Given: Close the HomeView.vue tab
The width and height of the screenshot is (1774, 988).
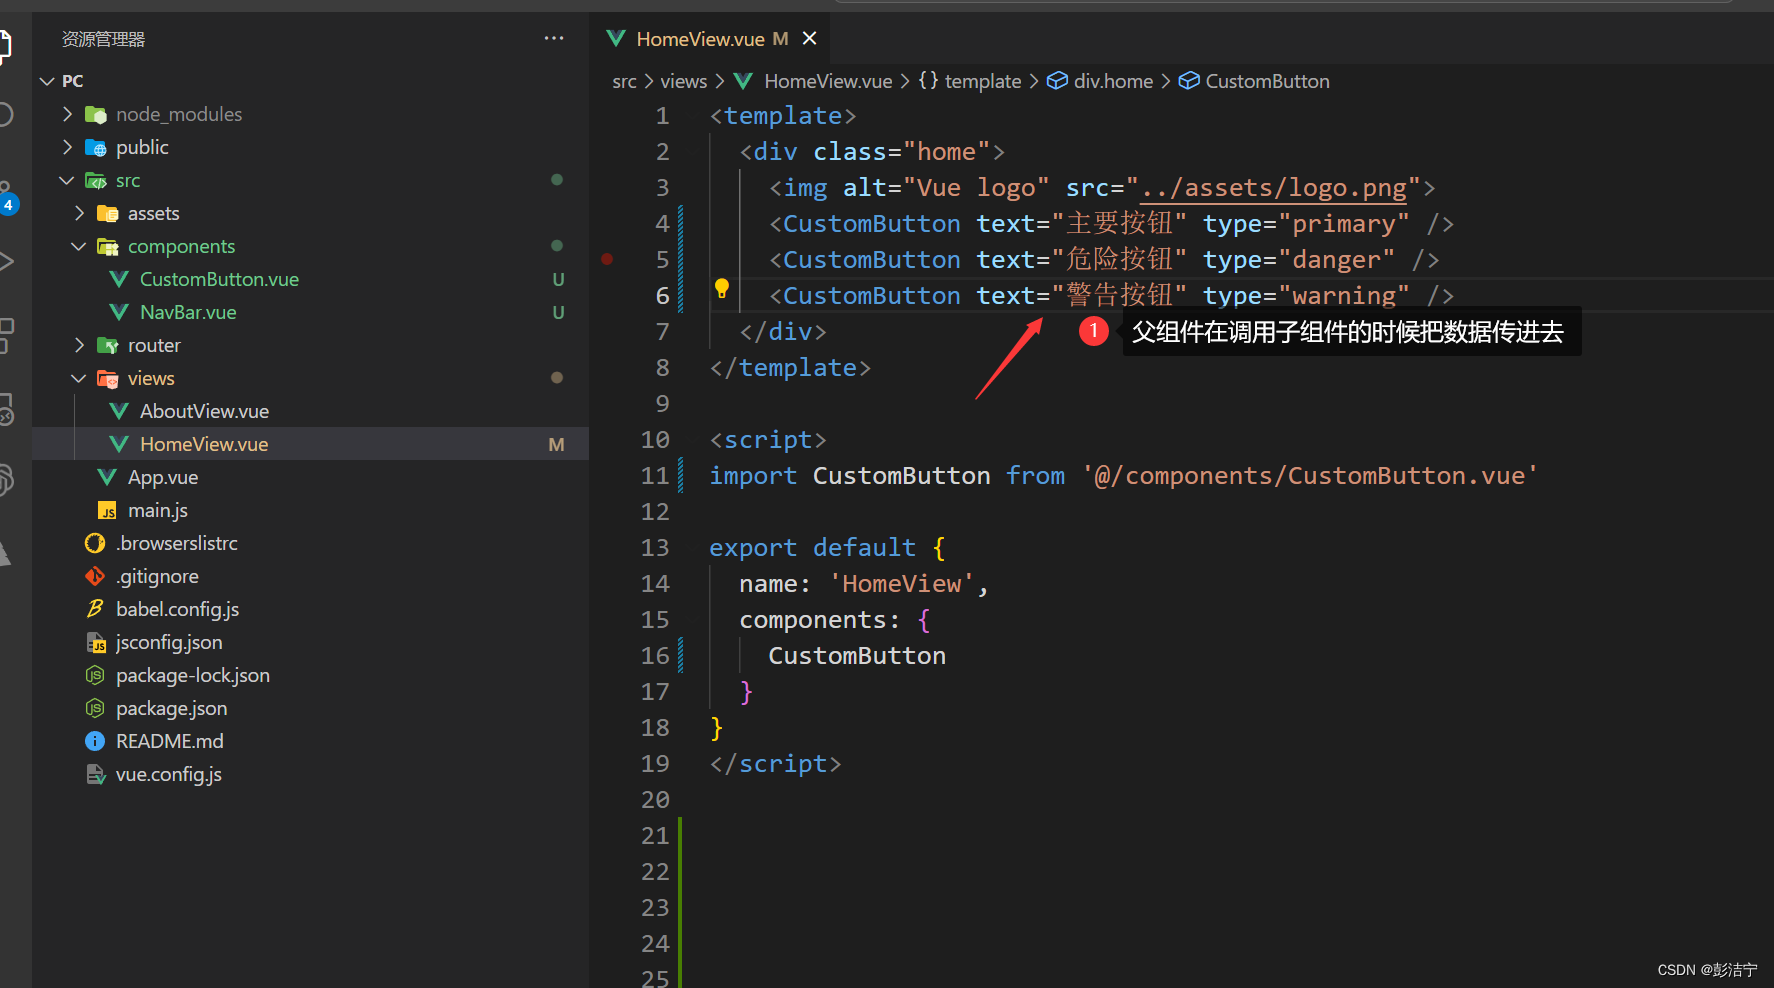Looking at the screenshot, I should [809, 38].
